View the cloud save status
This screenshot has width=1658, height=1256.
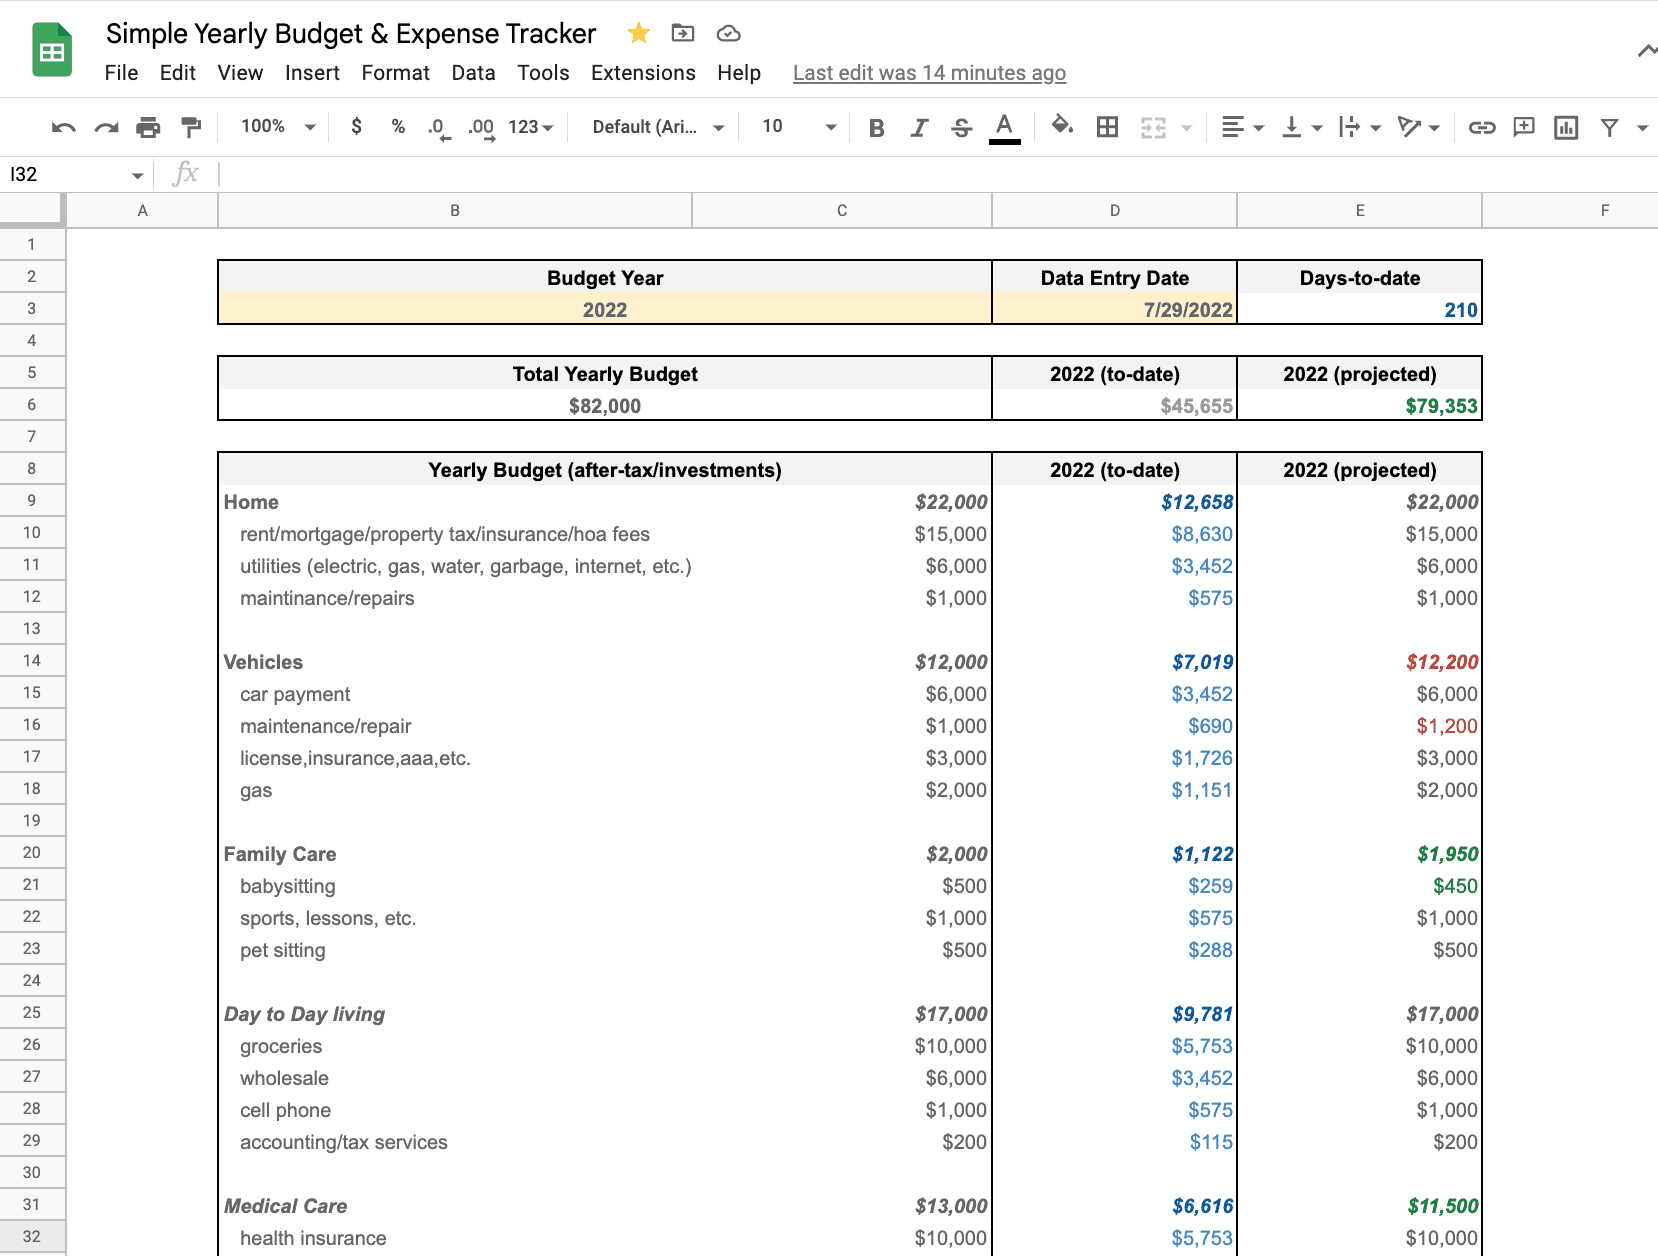coord(729,33)
